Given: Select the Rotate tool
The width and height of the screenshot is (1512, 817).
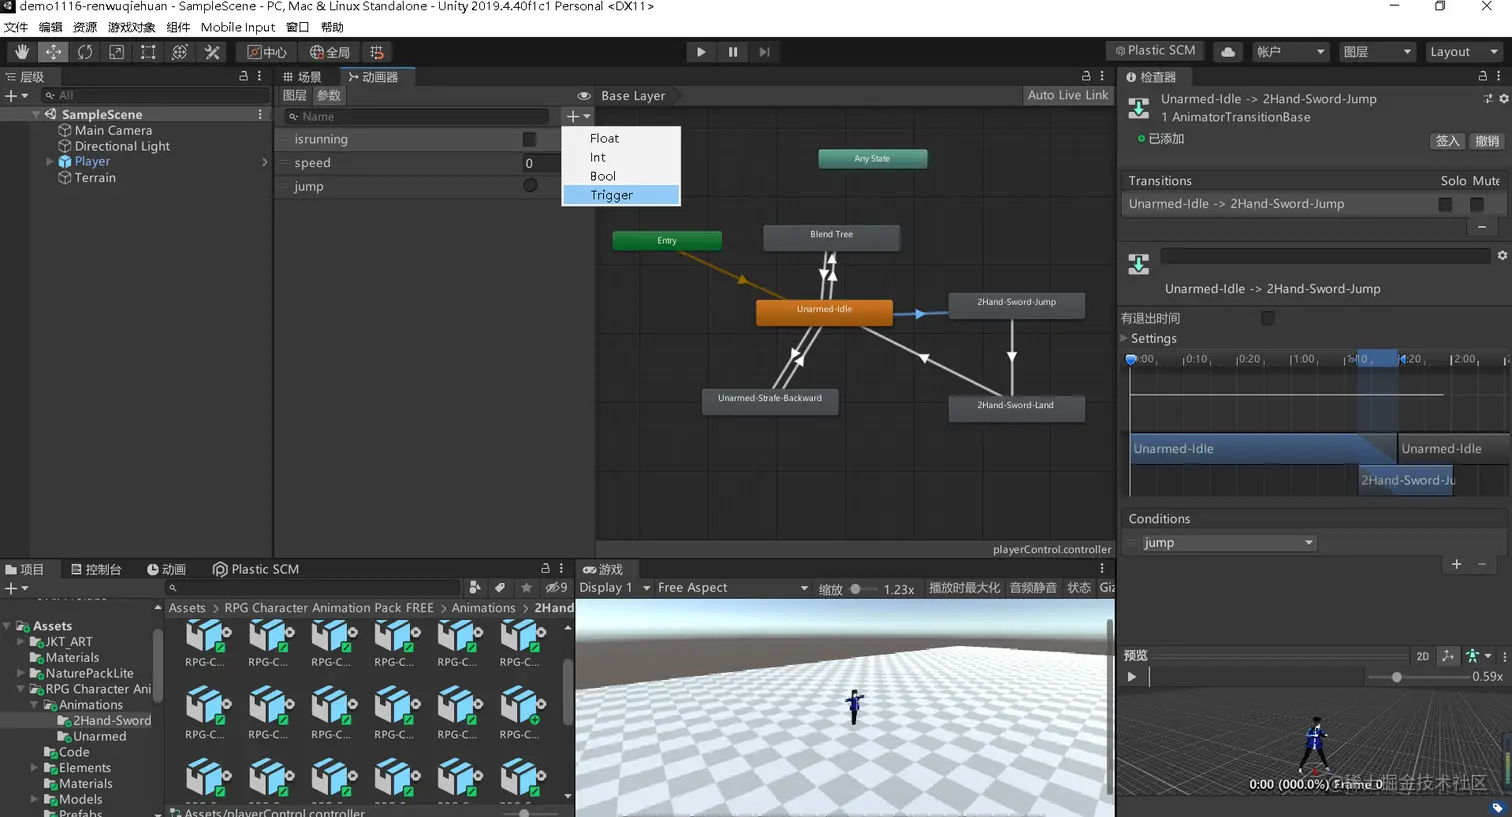Looking at the screenshot, I should pyautogui.click(x=85, y=52).
